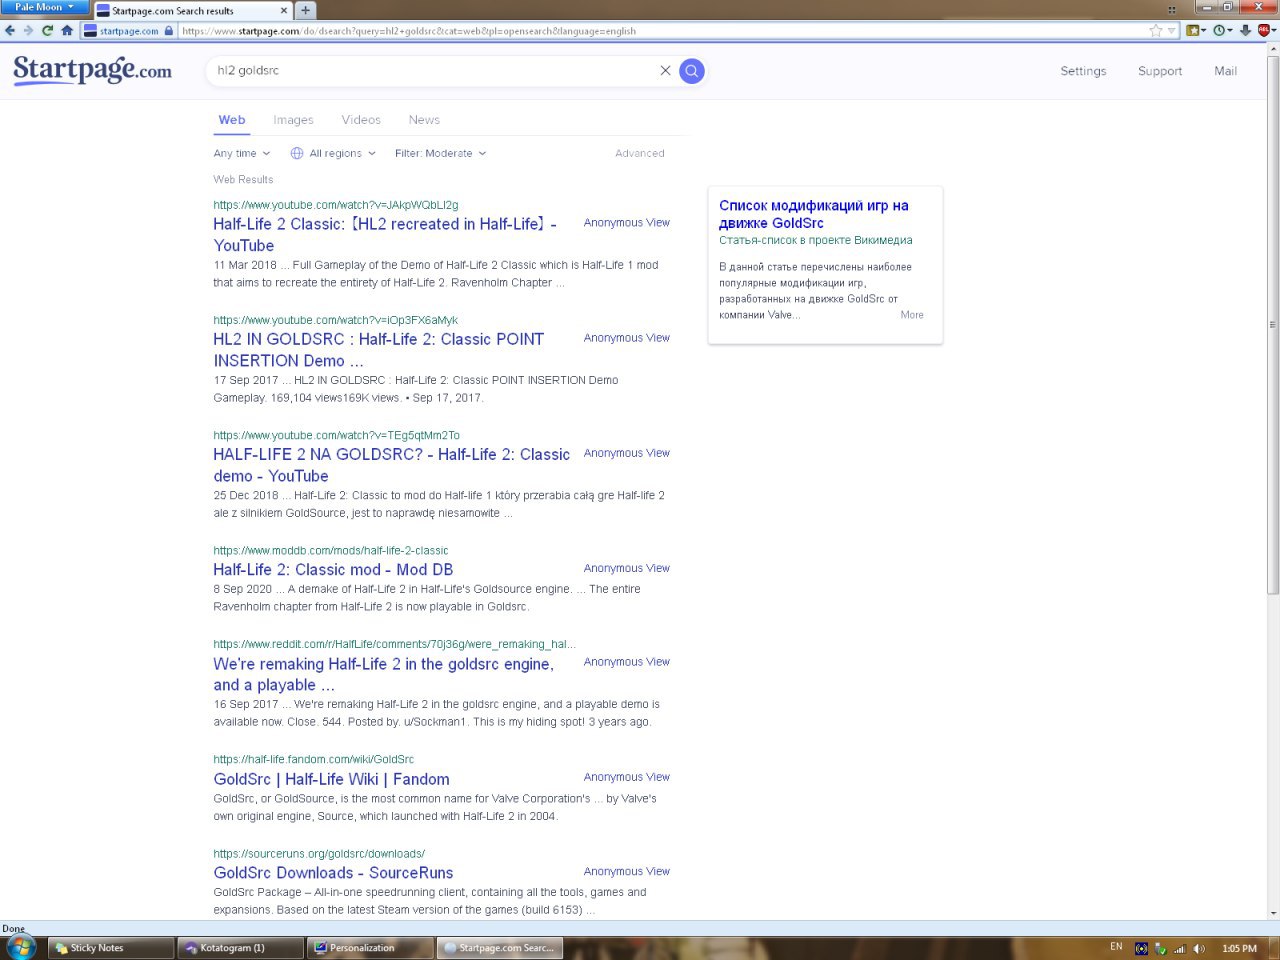Bookmark this page with the star icon
This screenshot has height=960, width=1280.
pyautogui.click(x=1156, y=30)
